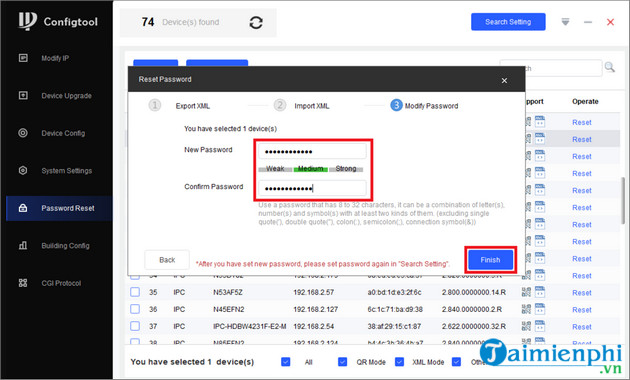Screen dimensions: 630x380
Task: Select IP address 192.168.2.127
Action: coord(315,309)
